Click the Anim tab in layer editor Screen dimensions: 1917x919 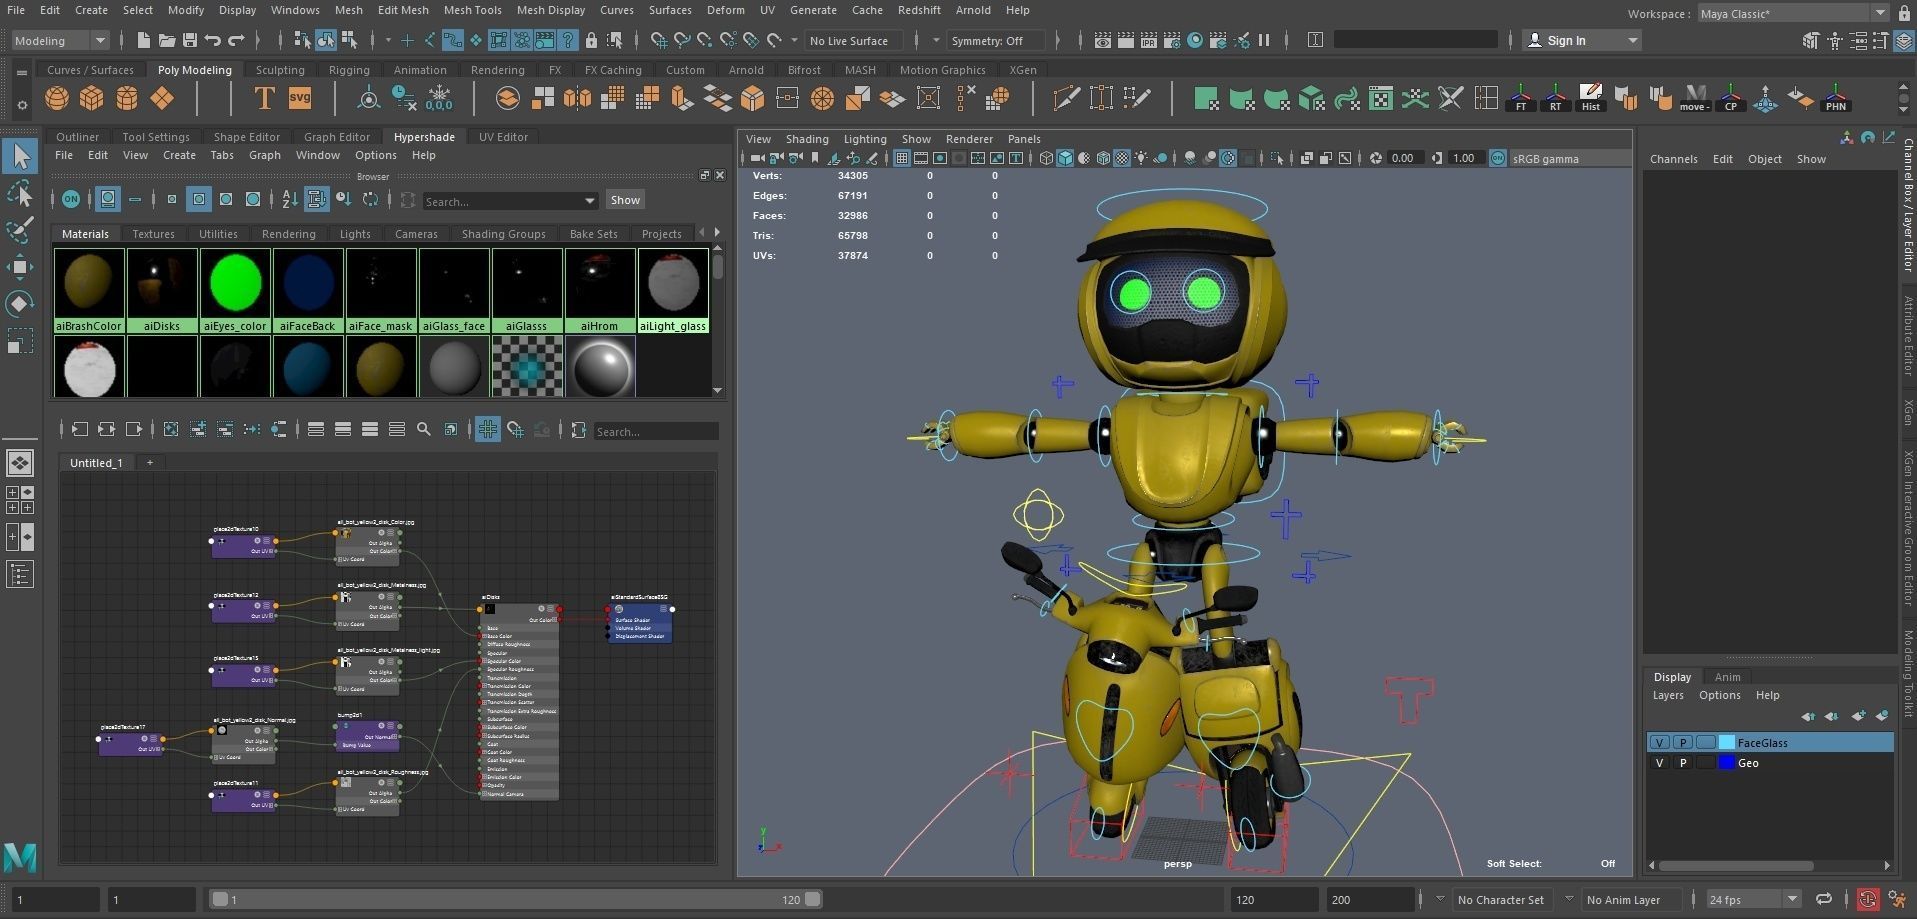pos(1727,677)
